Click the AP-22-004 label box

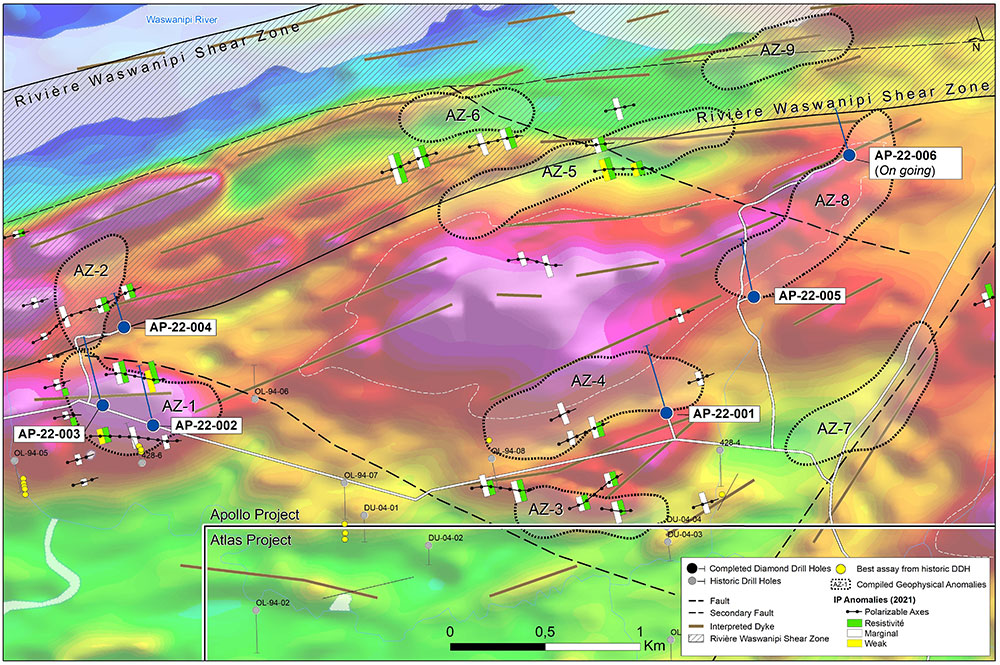[180, 328]
